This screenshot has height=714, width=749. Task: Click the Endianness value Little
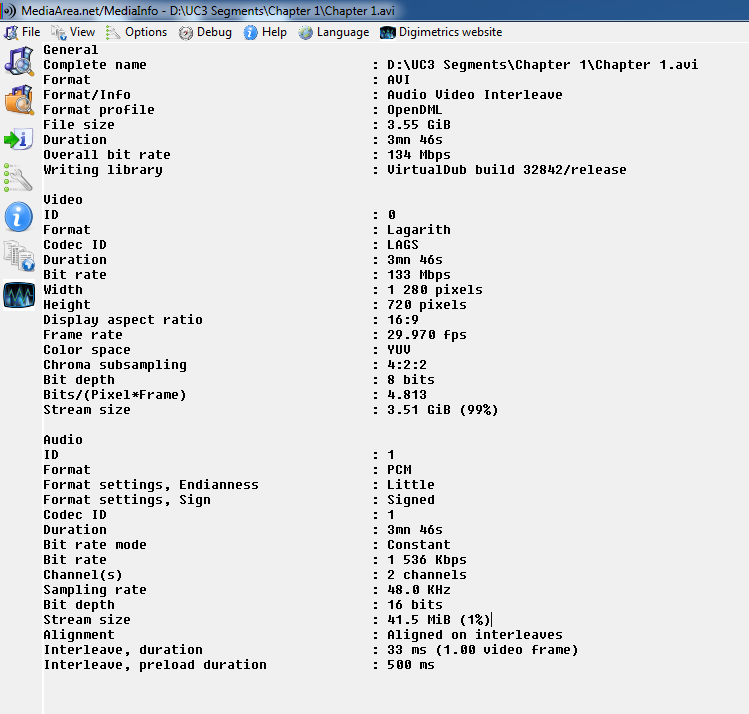coord(411,485)
